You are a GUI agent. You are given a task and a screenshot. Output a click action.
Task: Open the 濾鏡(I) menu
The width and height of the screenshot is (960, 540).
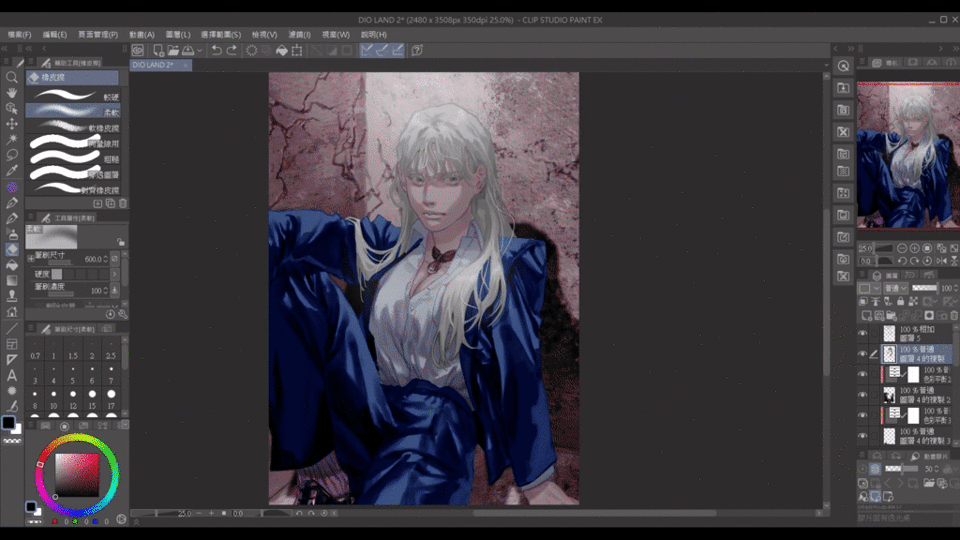point(299,34)
